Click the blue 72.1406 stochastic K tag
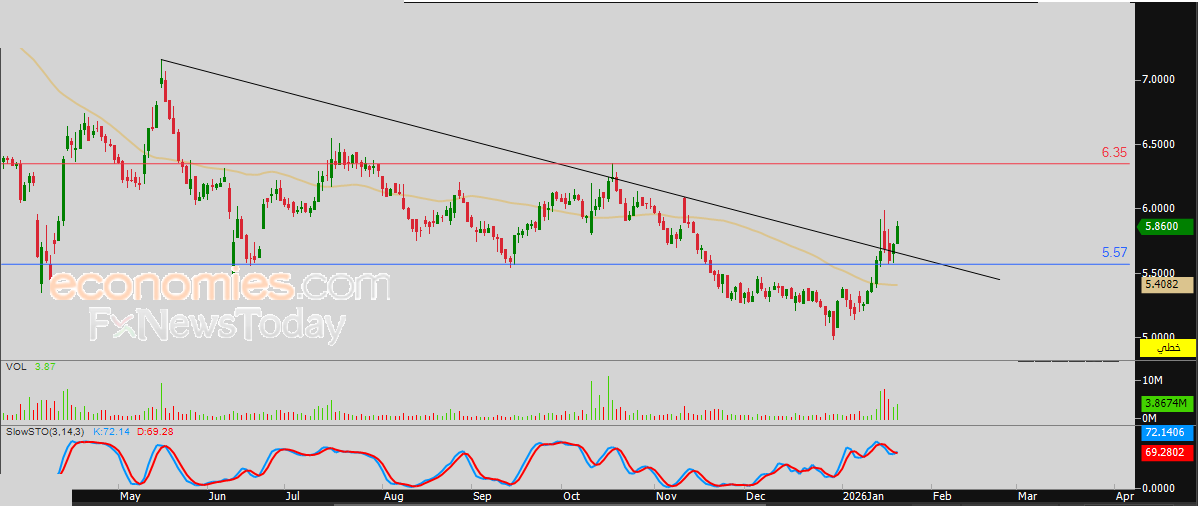This screenshot has width=1198, height=506. [x=1167, y=434]
